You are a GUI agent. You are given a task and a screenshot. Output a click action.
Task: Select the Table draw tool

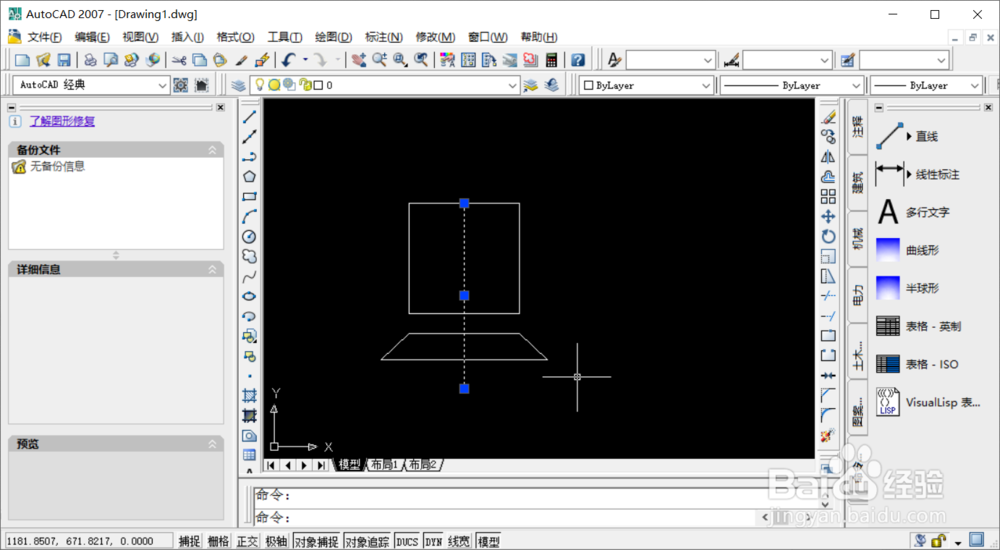pos(249,455)
